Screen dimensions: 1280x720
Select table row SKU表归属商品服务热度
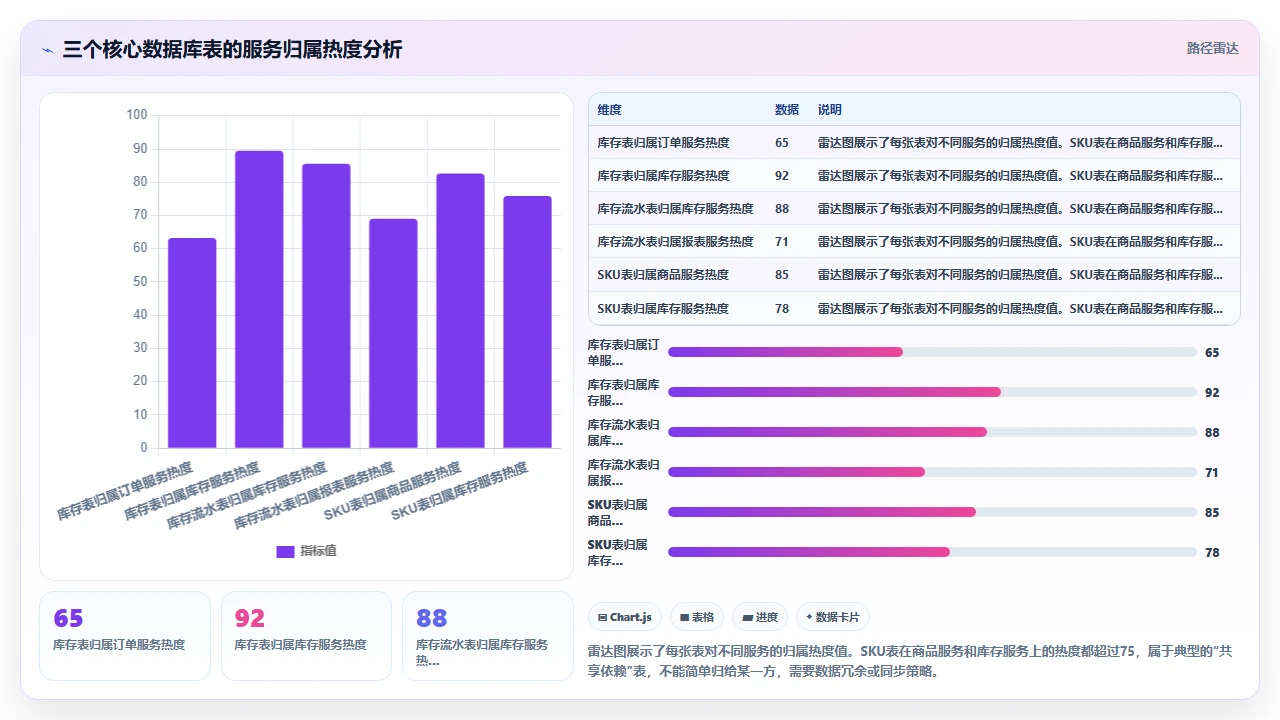pos(914,275)
